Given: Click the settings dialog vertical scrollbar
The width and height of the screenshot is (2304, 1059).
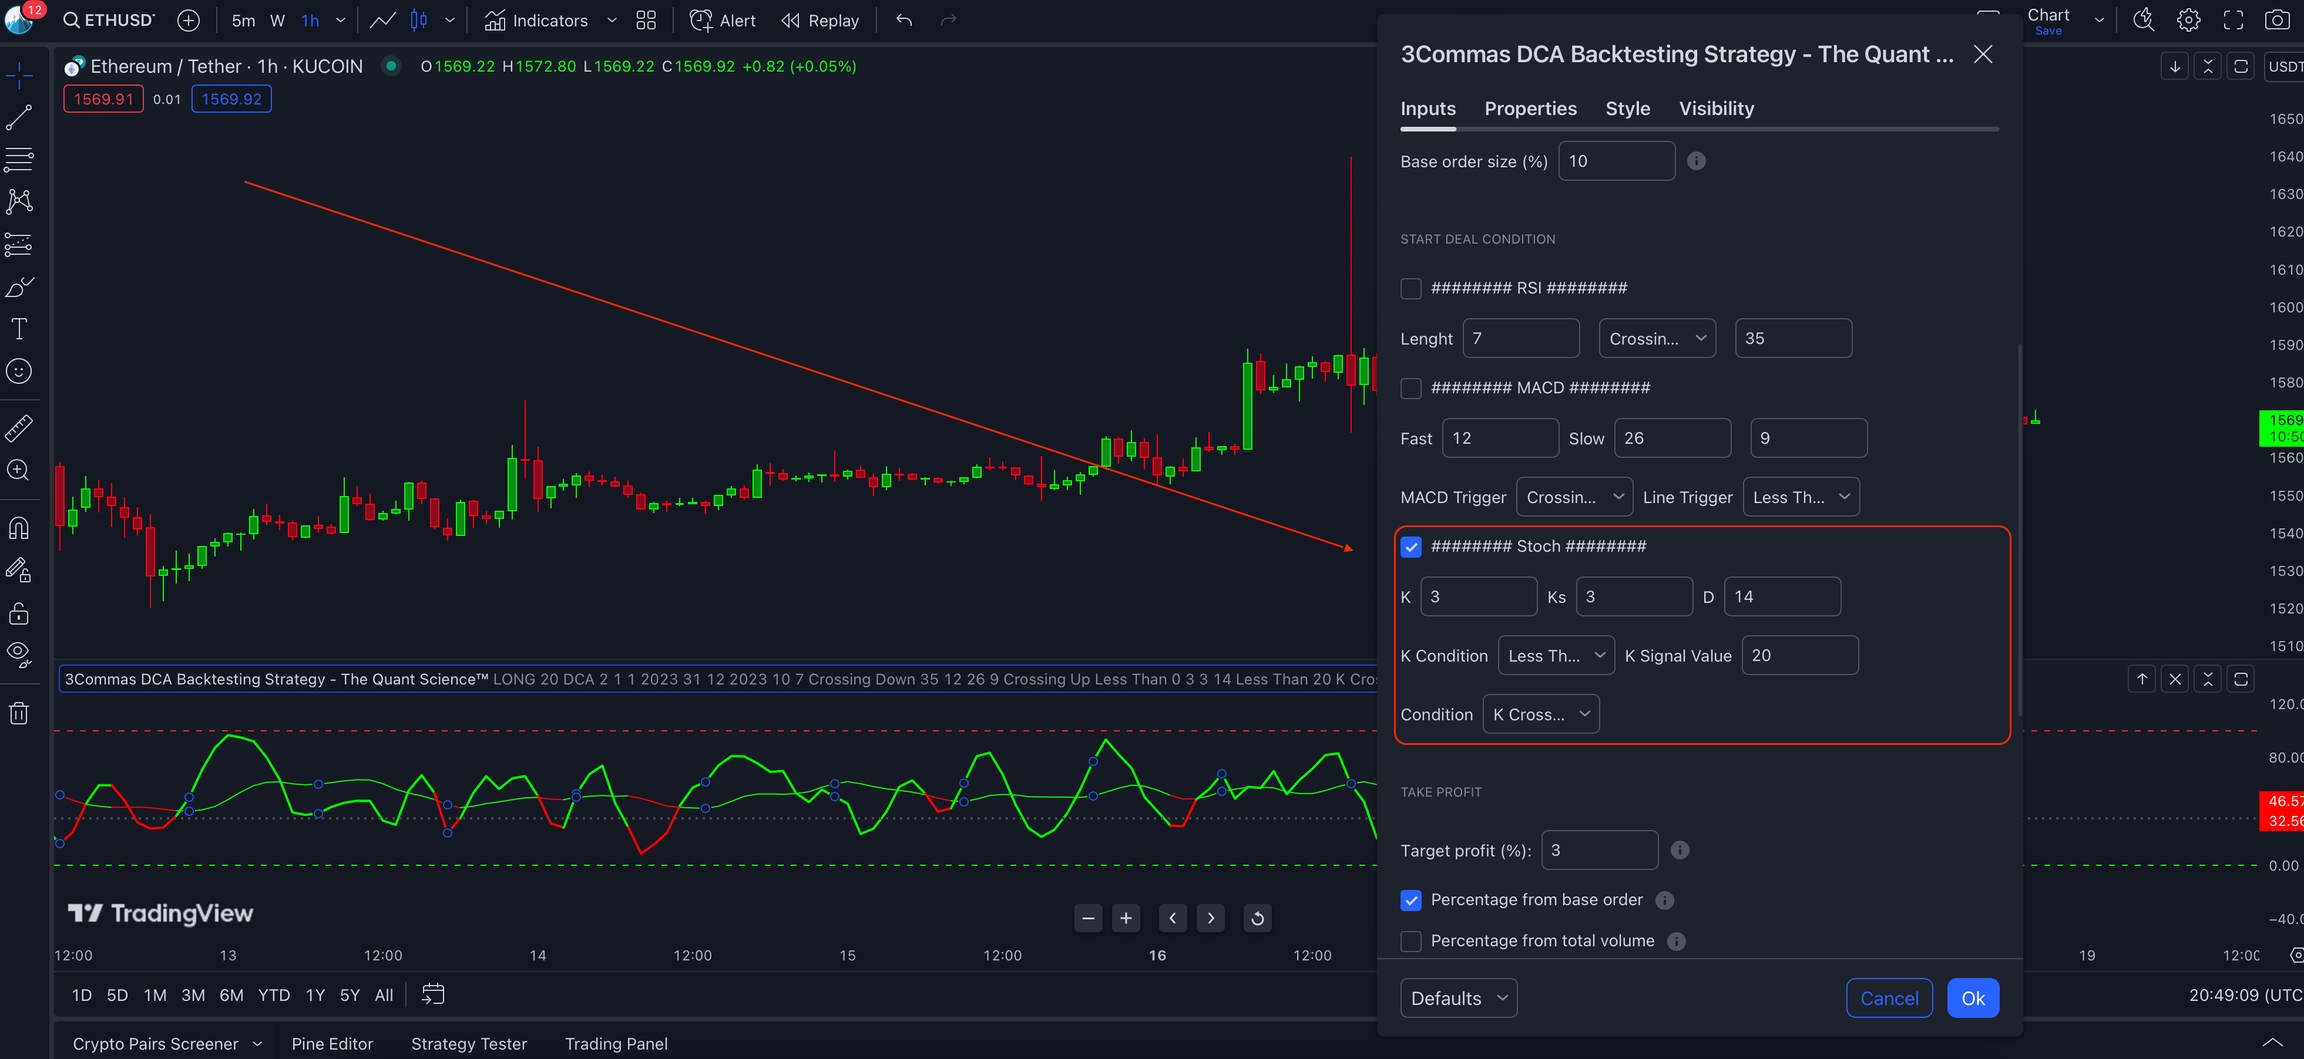Looking at the screenshot, I should 2020,530.
